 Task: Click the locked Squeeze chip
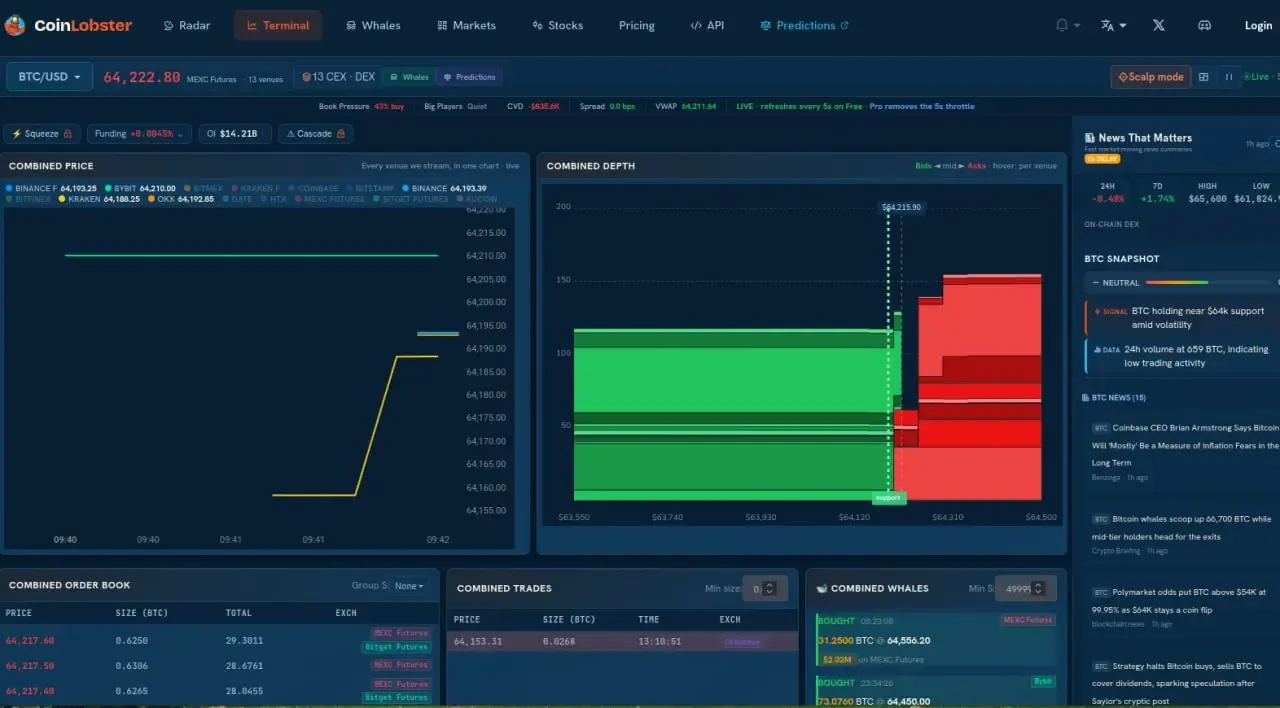(x=42, y=134)
